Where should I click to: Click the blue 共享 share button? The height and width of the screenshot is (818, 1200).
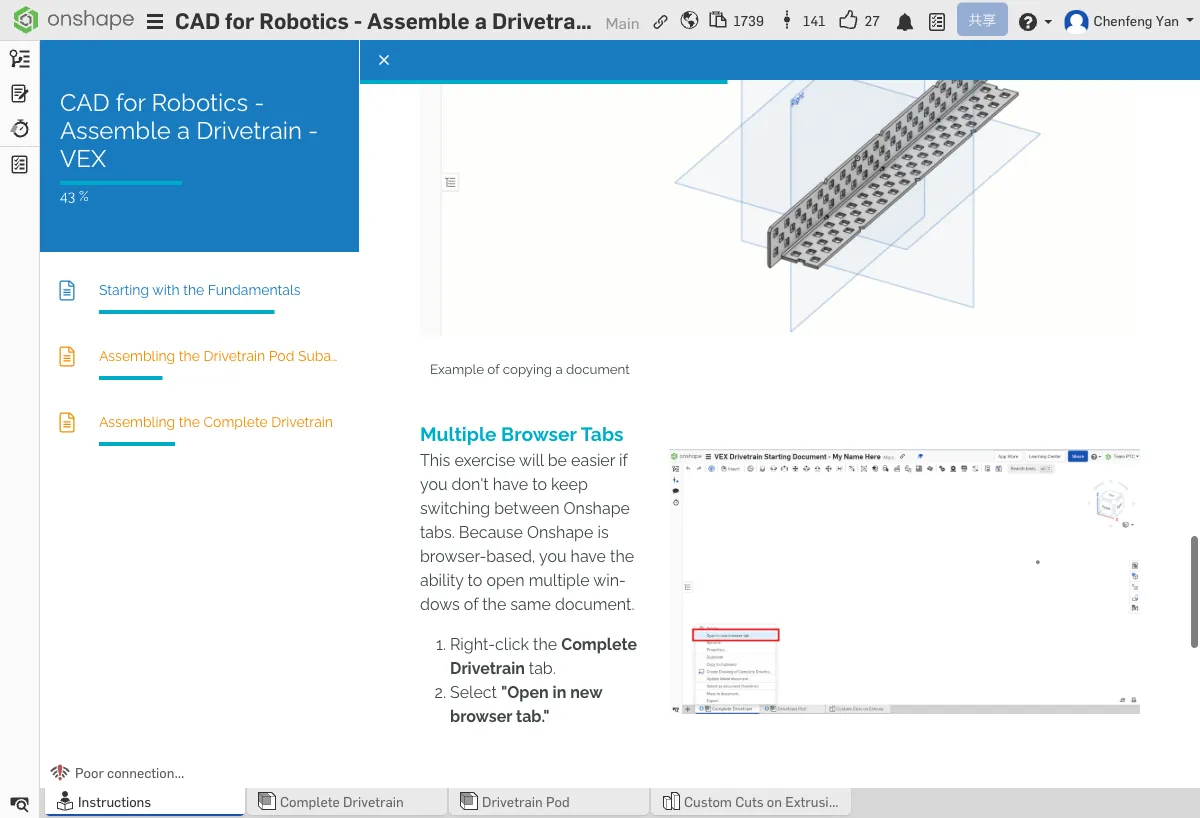[982, 20]
